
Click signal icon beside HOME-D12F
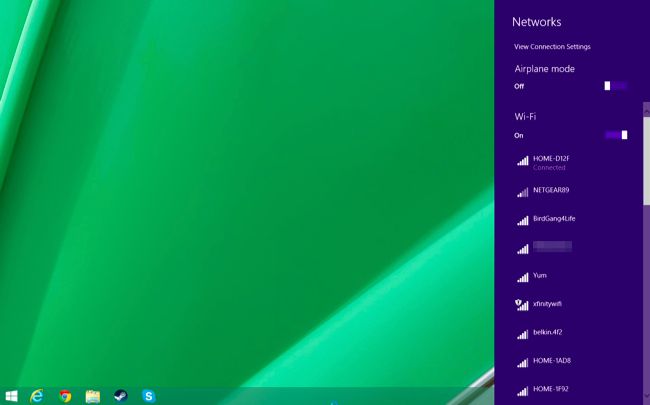tap(523, 161)
